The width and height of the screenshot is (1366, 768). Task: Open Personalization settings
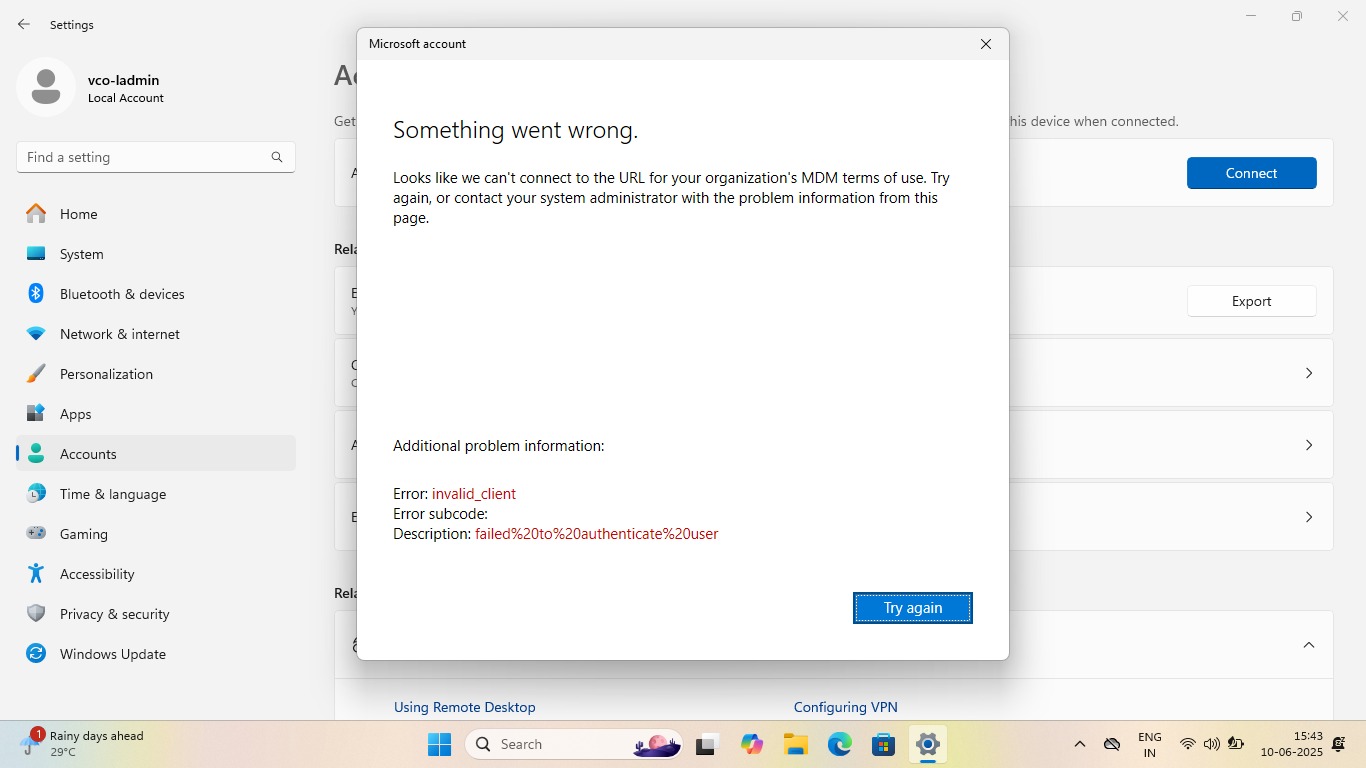(156, 374)
